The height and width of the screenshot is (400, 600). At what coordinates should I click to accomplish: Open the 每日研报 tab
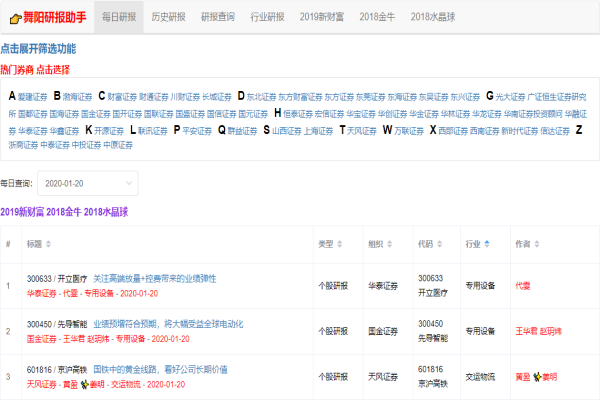[x=119, y=17]
